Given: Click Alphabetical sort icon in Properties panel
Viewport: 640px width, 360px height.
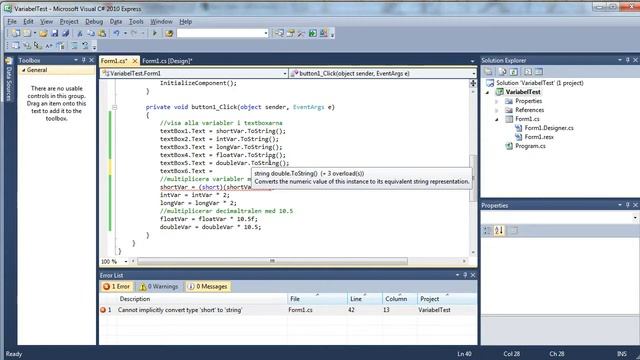Looking at the screenshot, I should click(499, 231).
